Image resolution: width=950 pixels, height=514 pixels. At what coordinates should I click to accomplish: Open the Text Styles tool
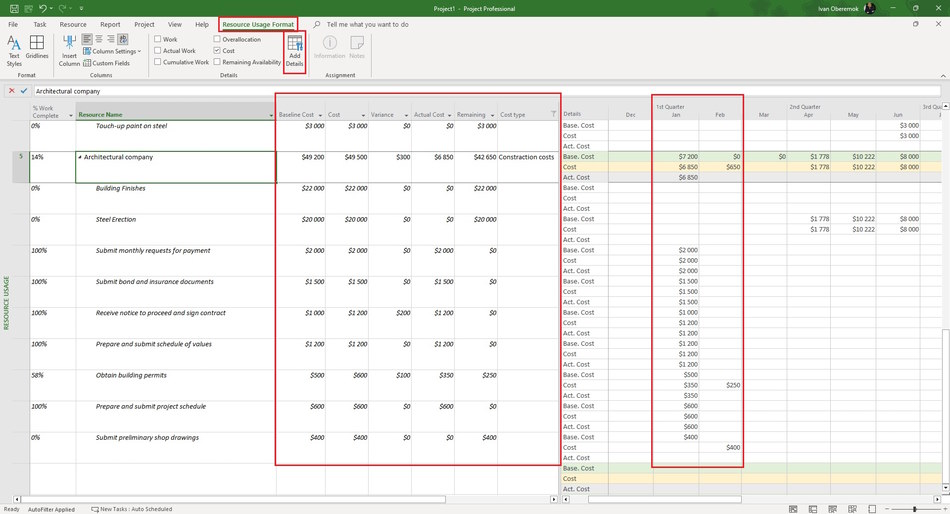[14, 51]
